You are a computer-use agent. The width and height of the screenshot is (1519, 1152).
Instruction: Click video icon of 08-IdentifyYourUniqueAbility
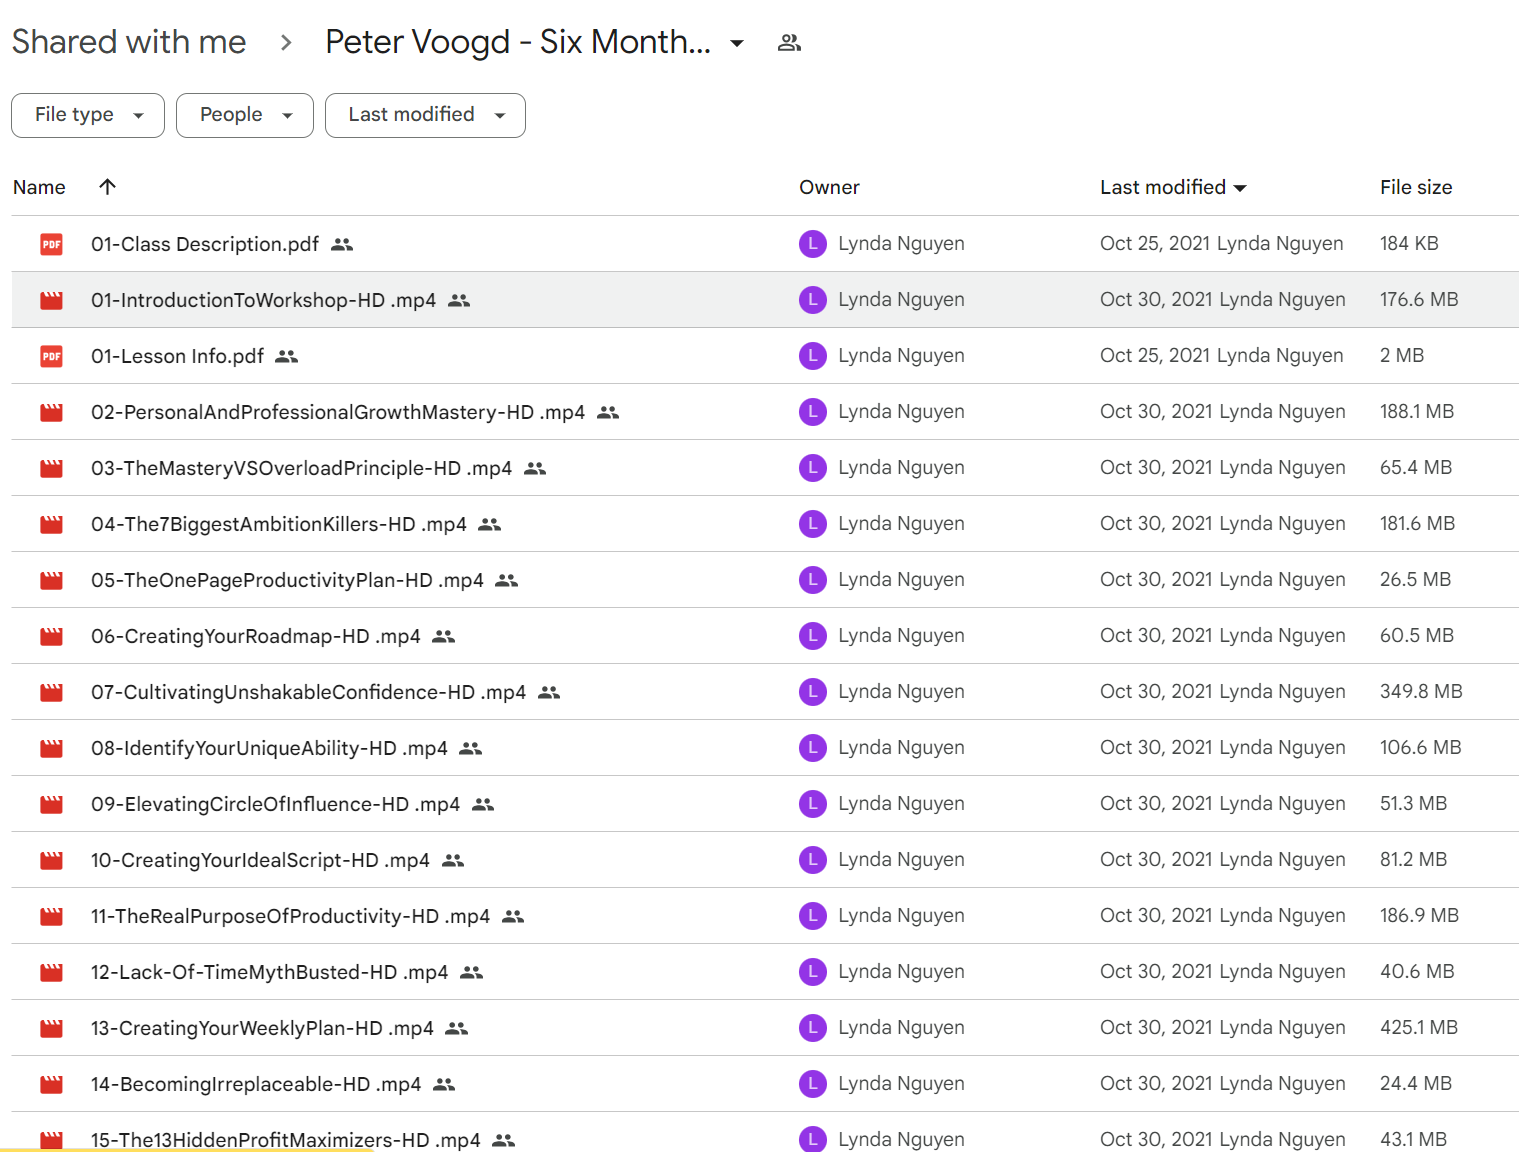(x=51, y=748)
